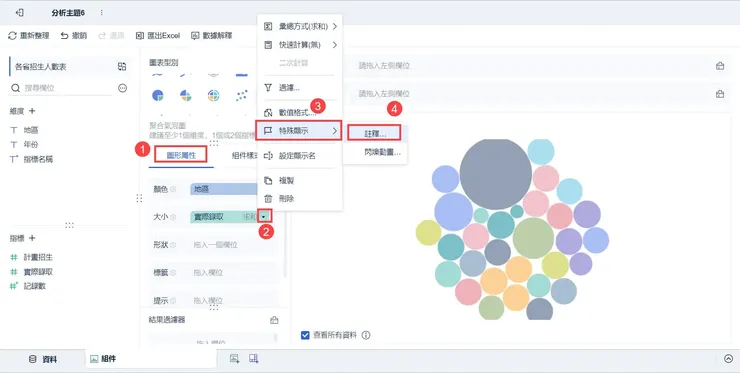This screenshot has height=373, width=740.
Task: Switch to the 組件樣式 tab
Action: click(x=243, y=155)
